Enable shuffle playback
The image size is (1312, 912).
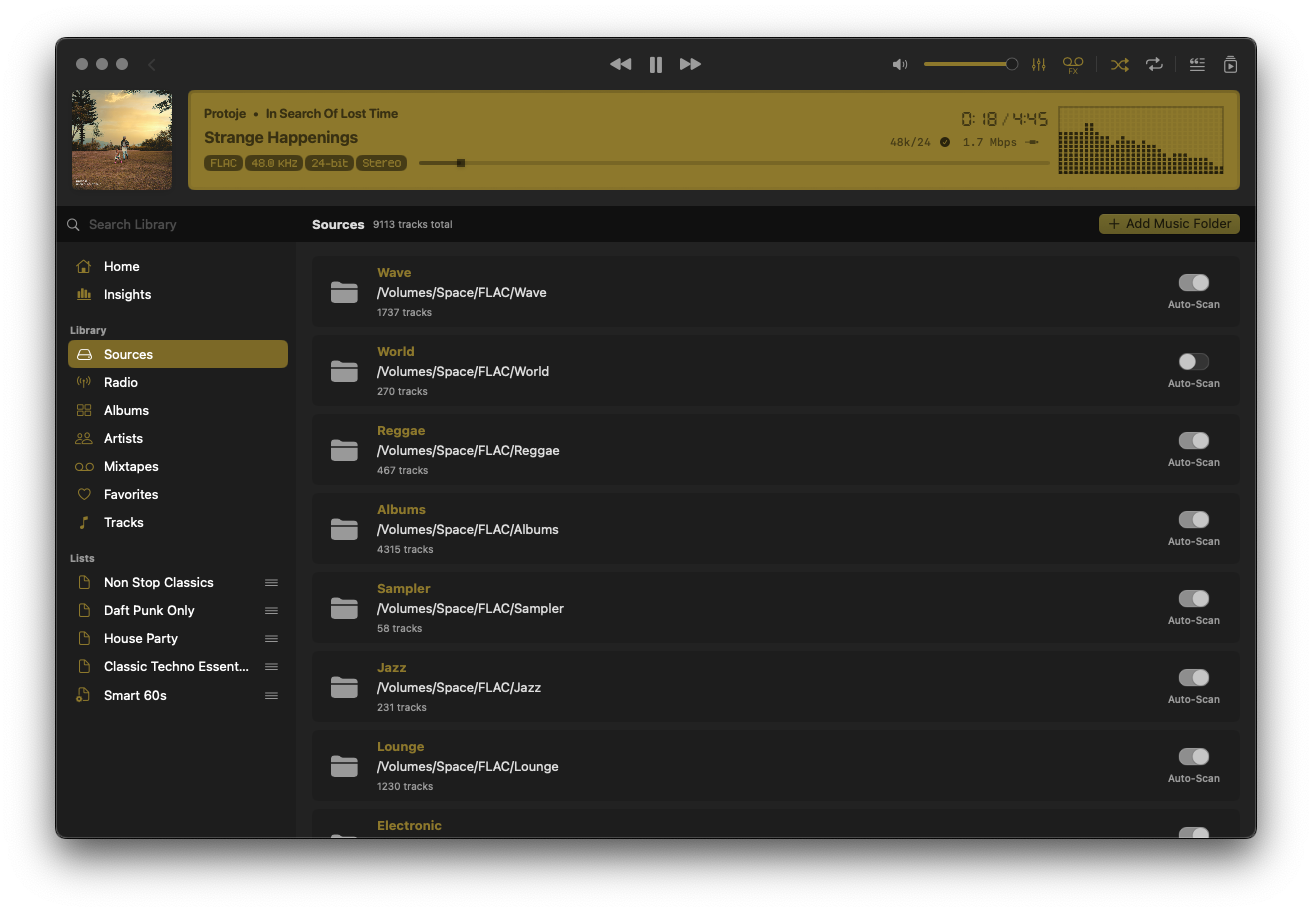(x=1120, y=64)
